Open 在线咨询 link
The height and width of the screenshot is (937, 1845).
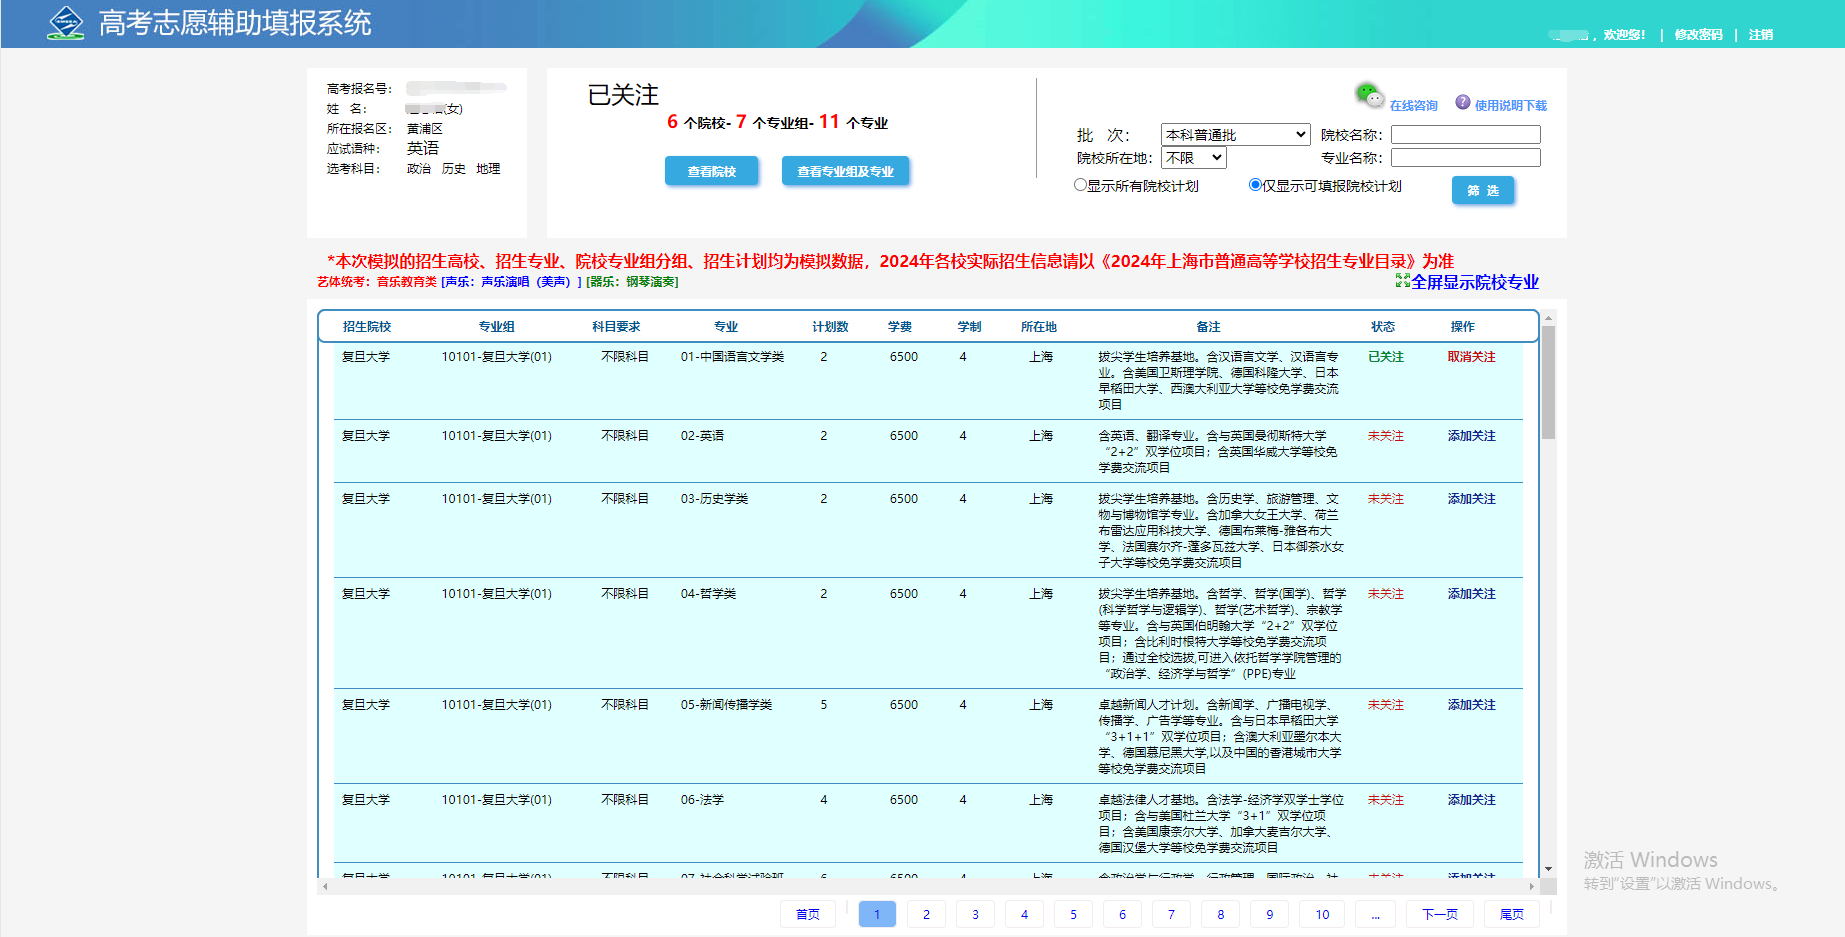point(1413,105)
